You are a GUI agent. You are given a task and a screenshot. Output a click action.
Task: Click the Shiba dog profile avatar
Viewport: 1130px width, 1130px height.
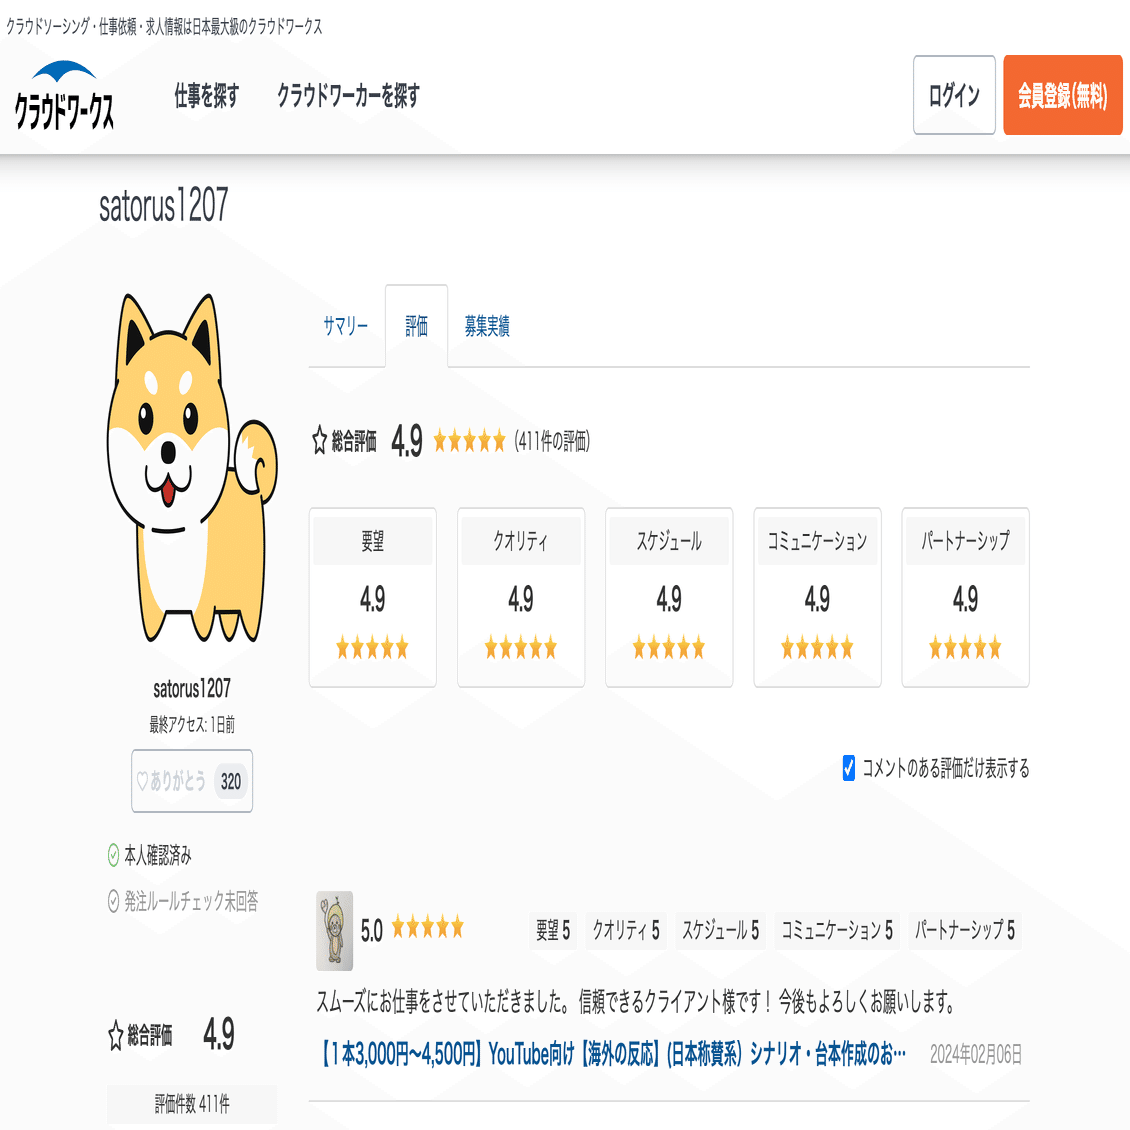pos(192,468)
